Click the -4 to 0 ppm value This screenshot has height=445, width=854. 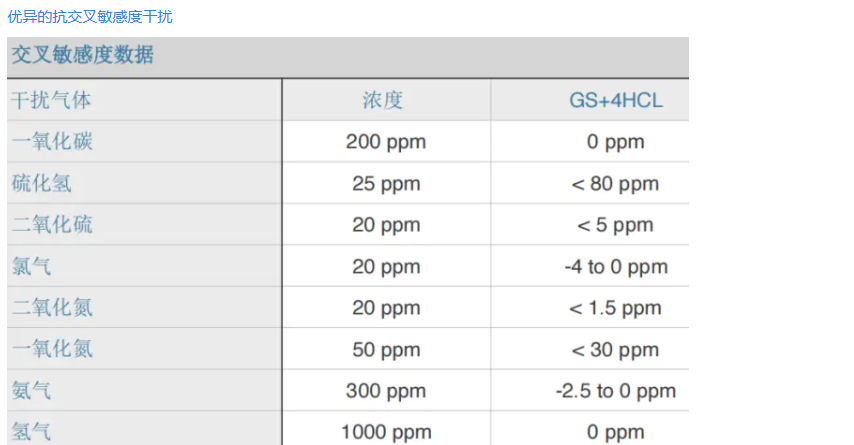616,267
